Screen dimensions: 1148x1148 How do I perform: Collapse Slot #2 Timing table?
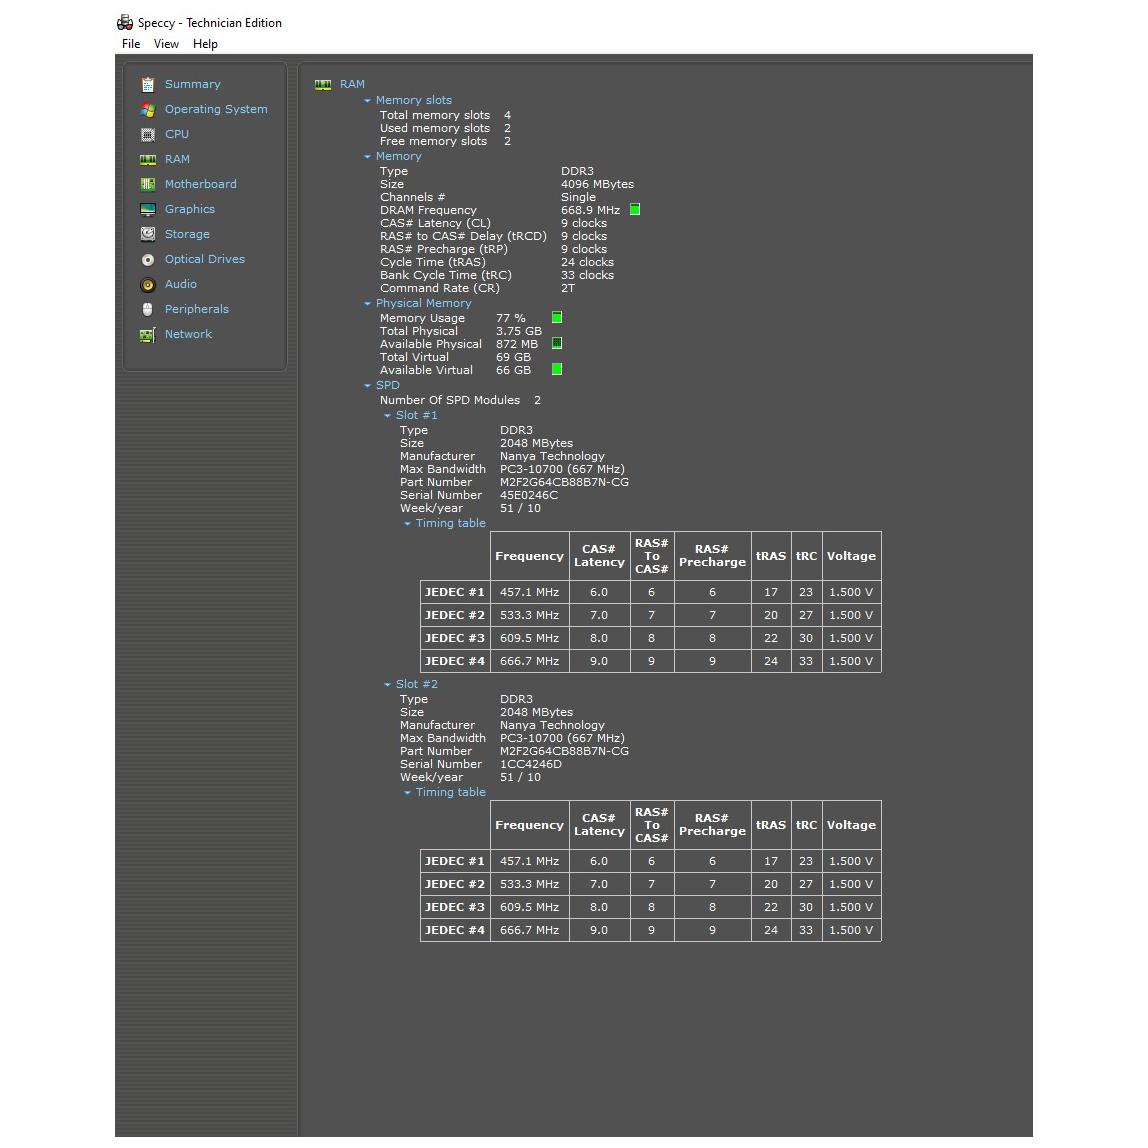click(407, 793)
